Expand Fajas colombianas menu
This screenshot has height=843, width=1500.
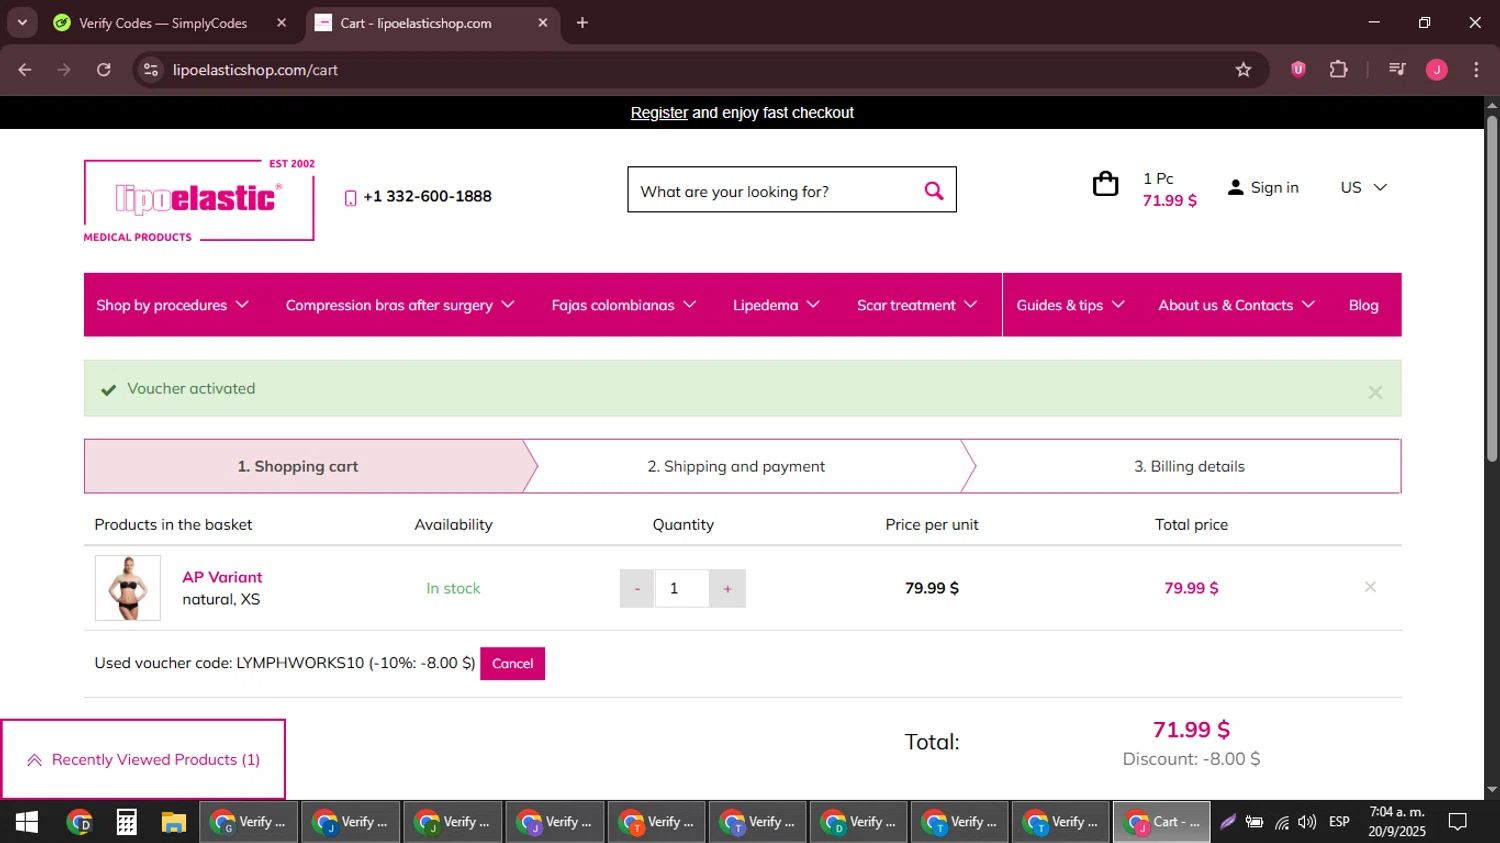click(x=623, y=305)
